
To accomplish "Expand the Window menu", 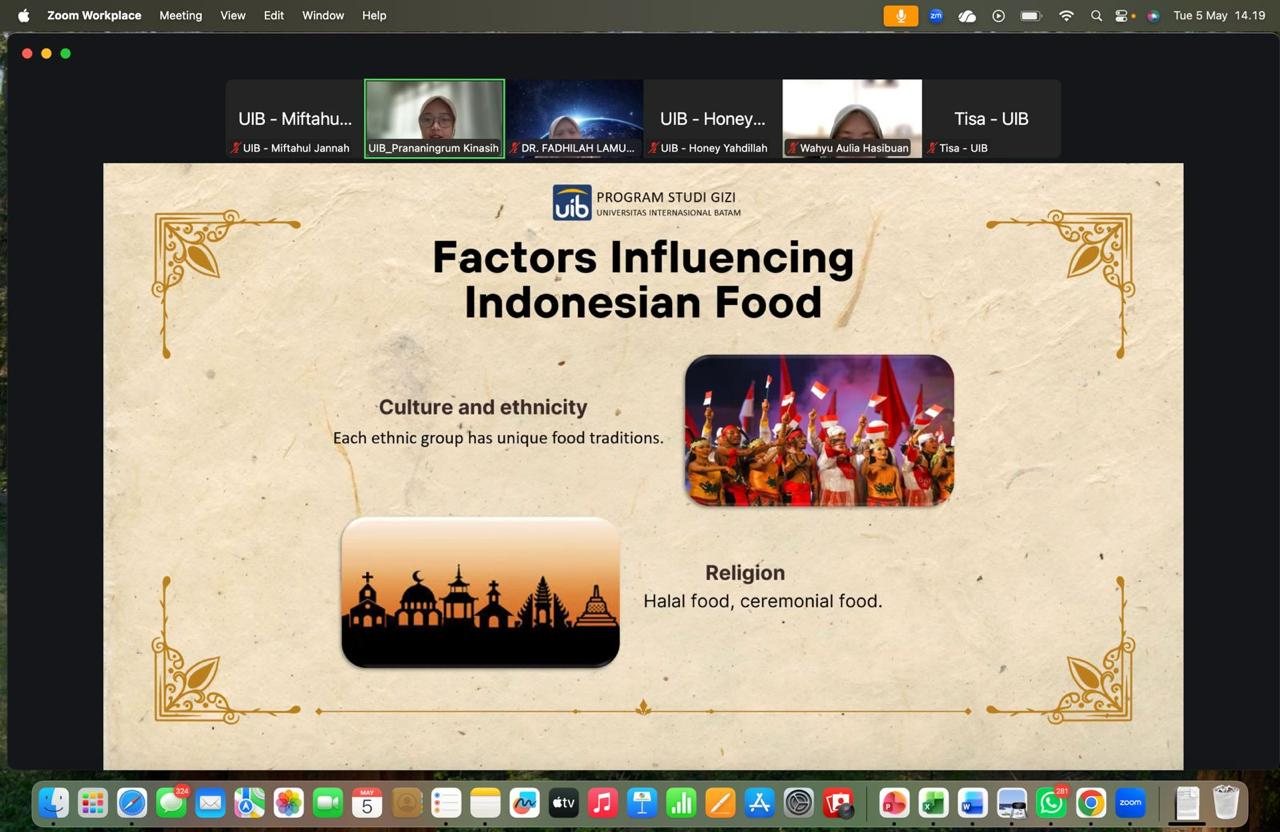I will pos(323,16).
